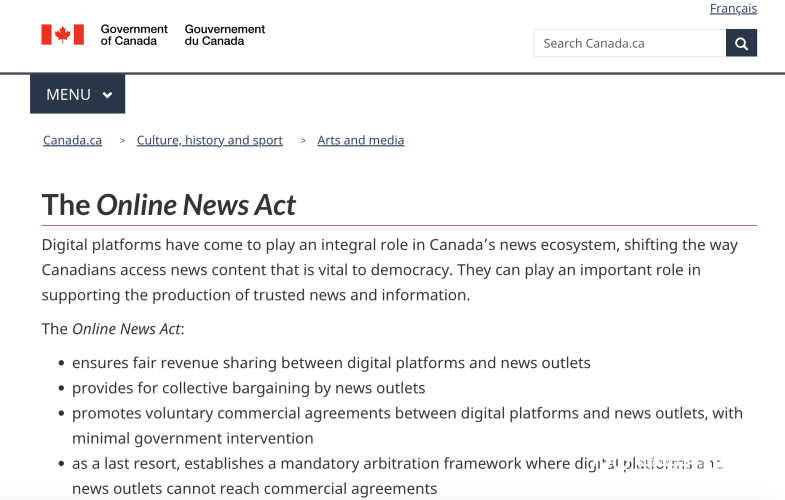
Task: Click the intro paragraph about digital platforms
Action: 389,270
